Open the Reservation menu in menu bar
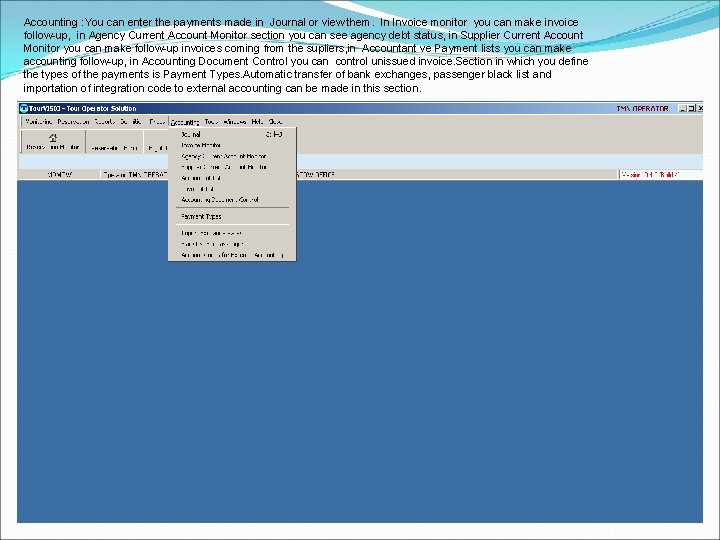The height and width of the screenshot is (540, 720). click(73, 122)
